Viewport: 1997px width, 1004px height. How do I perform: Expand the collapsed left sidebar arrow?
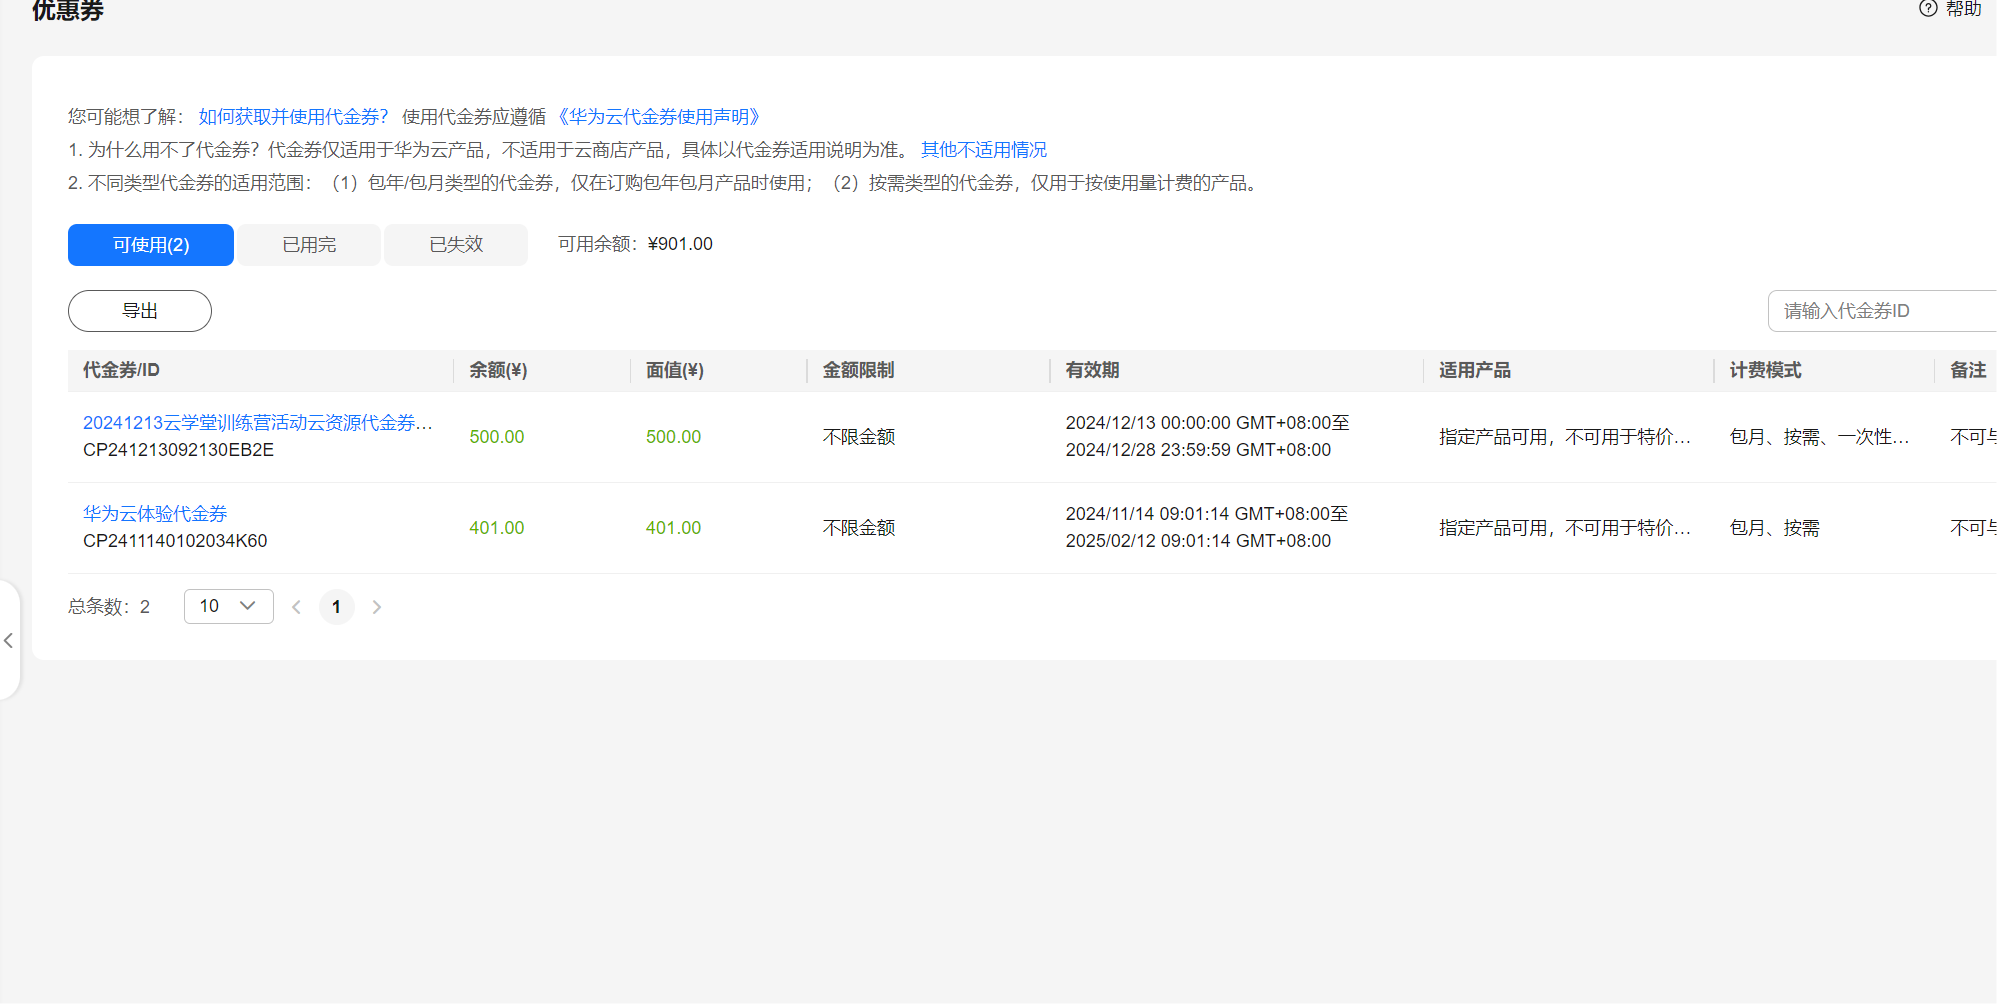tap(8, 640)
